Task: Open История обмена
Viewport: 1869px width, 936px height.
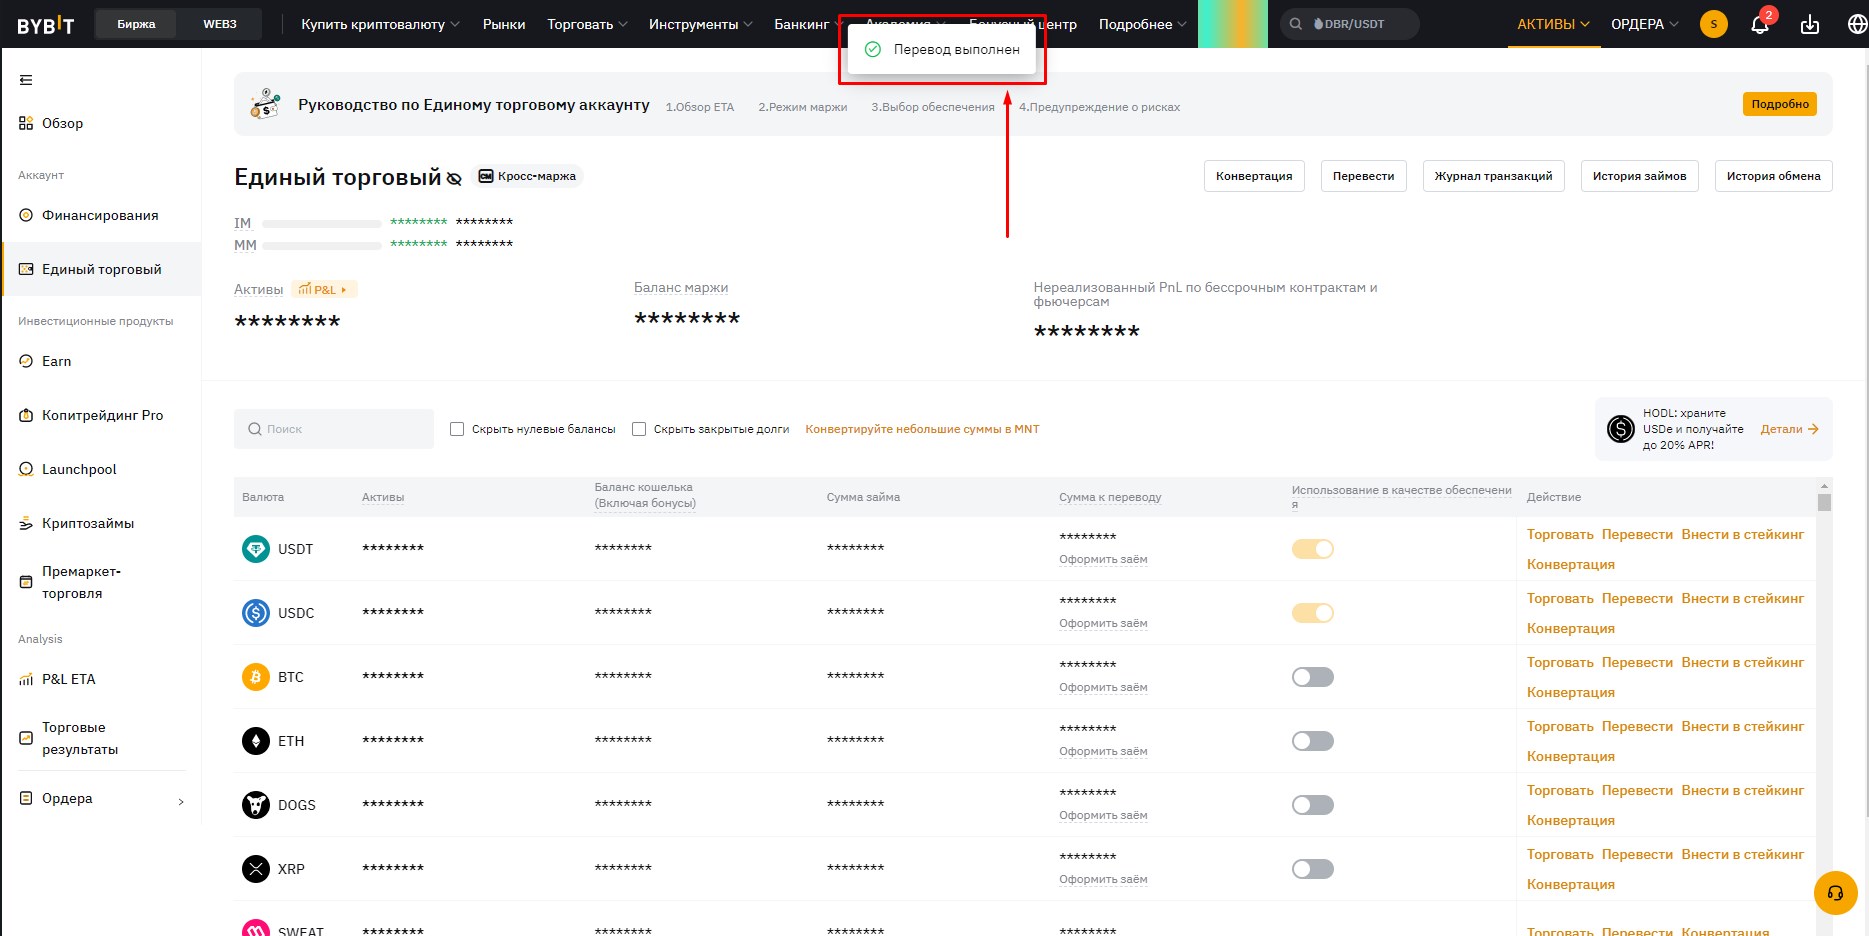Action: point(1773,176)
